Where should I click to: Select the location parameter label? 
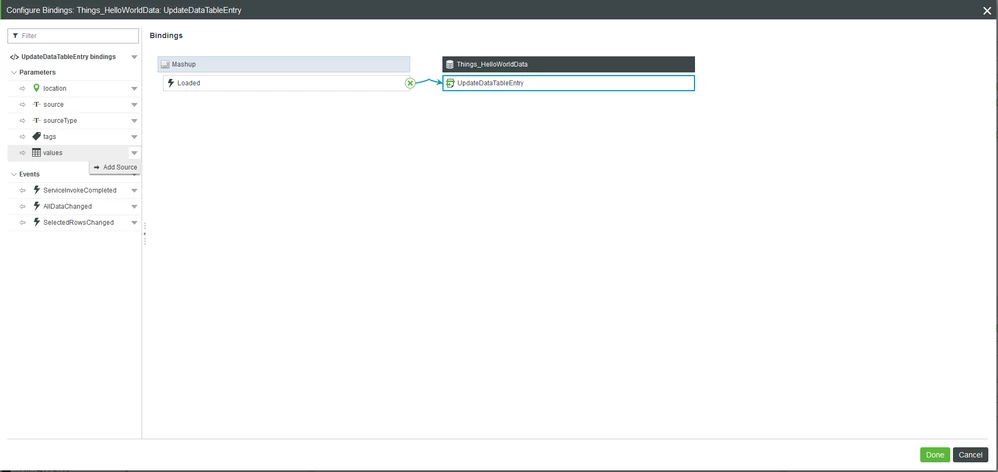click(x=55, y=88)
